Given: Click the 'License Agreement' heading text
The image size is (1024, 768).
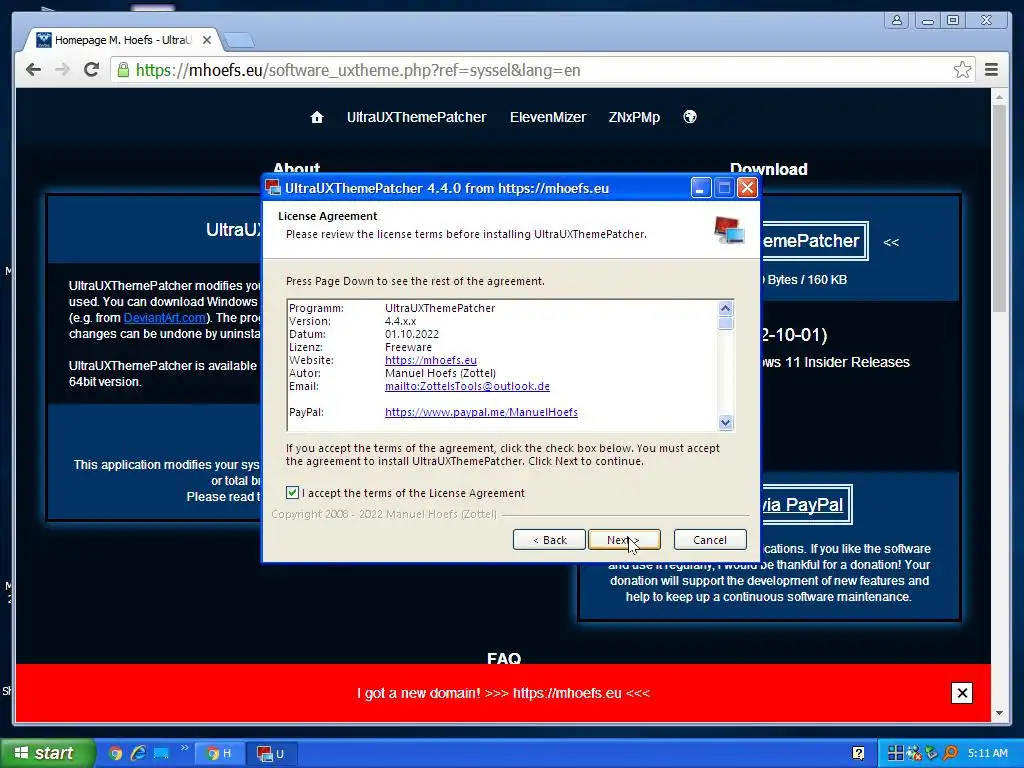Looking at the screenshot, I should pos(328,216).
